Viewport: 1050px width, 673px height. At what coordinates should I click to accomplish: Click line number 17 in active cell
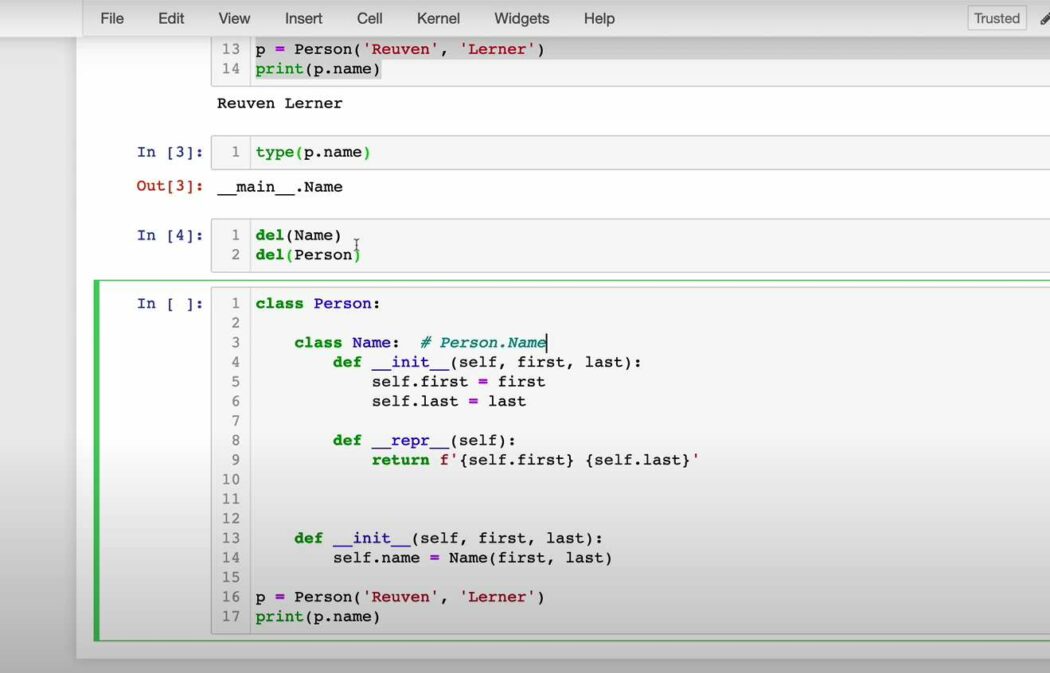[x=231, y=616]
